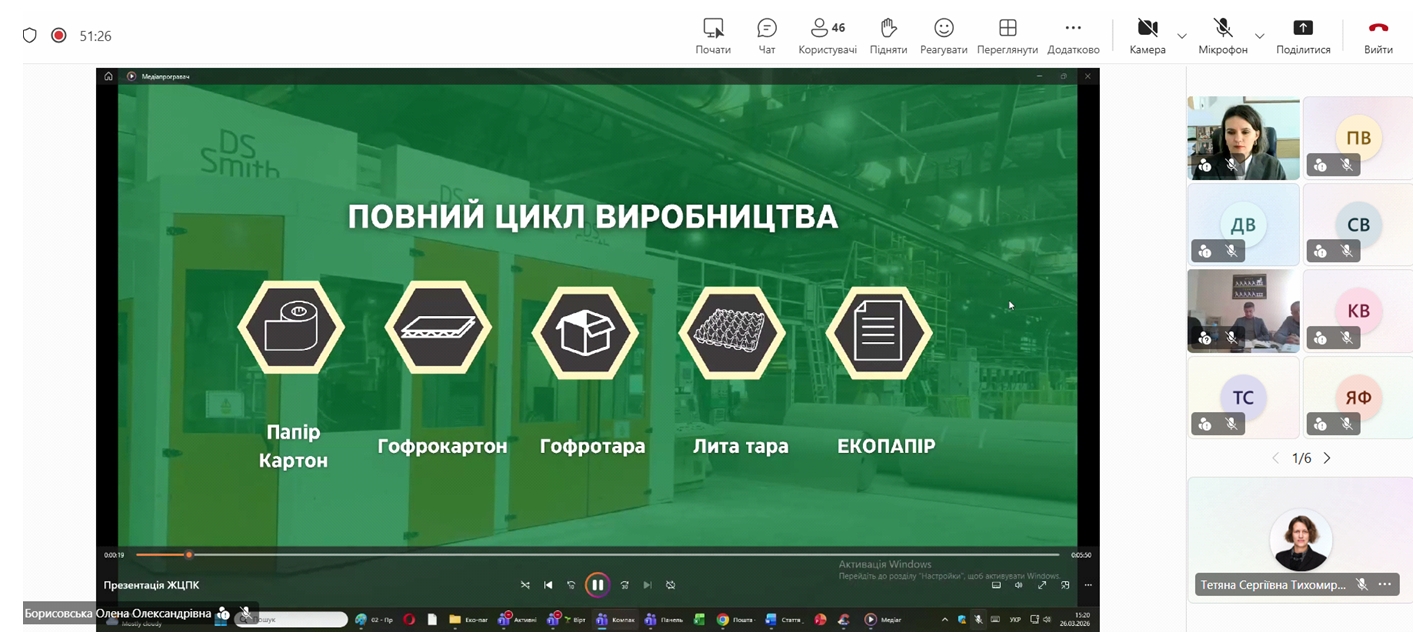
Task: Open the Додатково more menu
Action: [1073, 28]
